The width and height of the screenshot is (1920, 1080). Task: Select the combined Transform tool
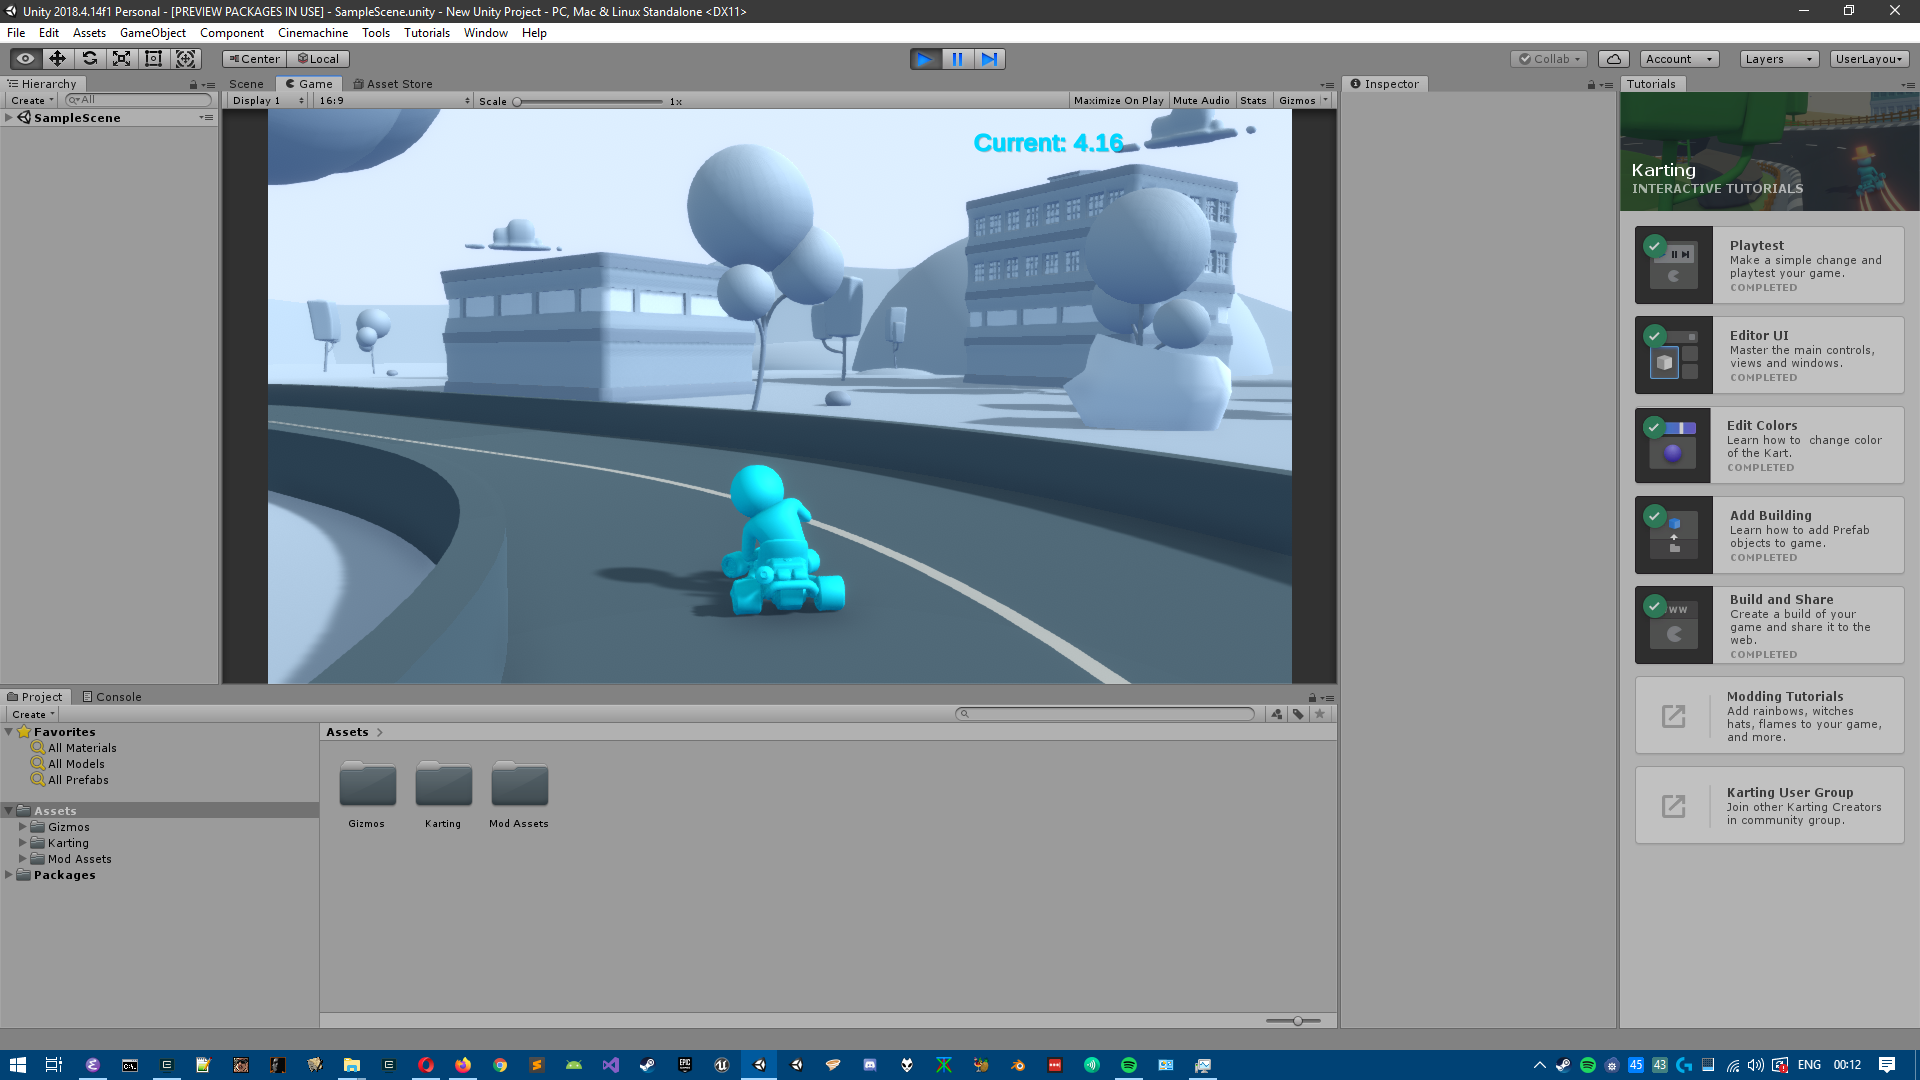(185, 59)
